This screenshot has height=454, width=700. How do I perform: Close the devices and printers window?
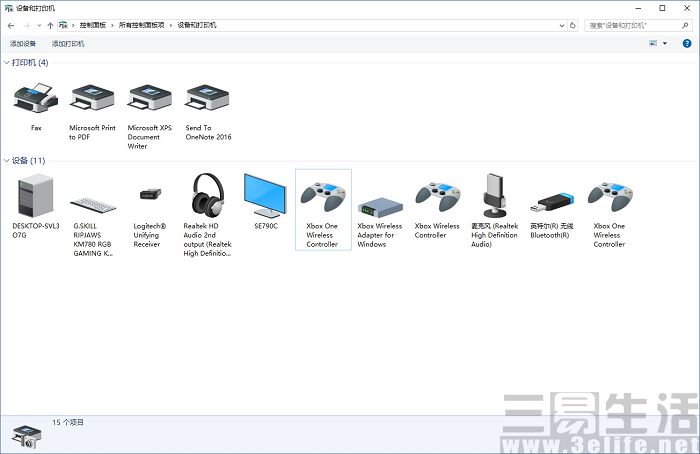687,8
